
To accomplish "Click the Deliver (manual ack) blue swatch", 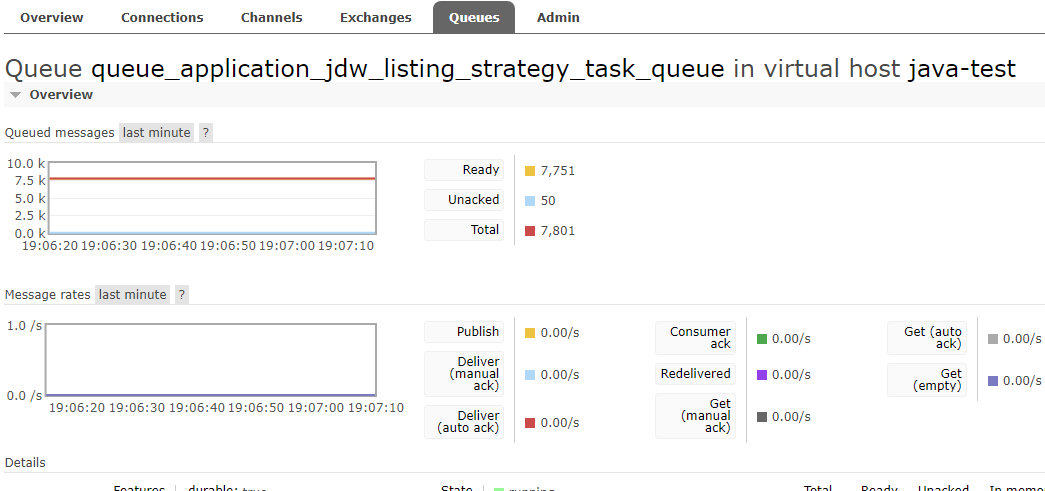I will pos(530,375).
